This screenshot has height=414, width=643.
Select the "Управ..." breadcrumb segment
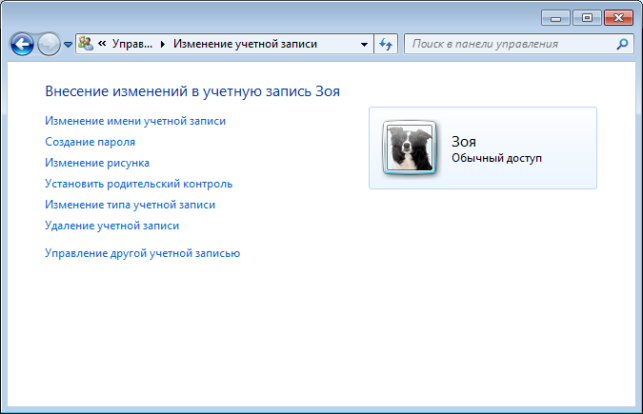[x=132, y=44]
